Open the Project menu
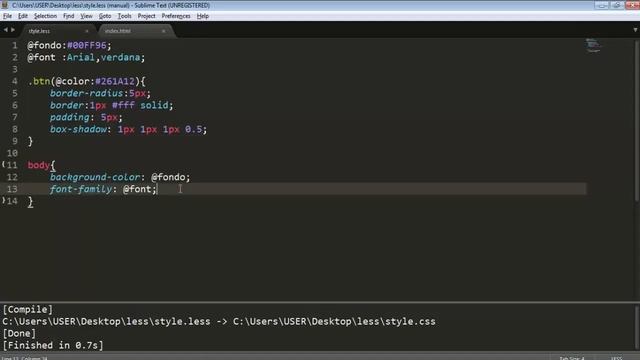 (x=147, y=16)
